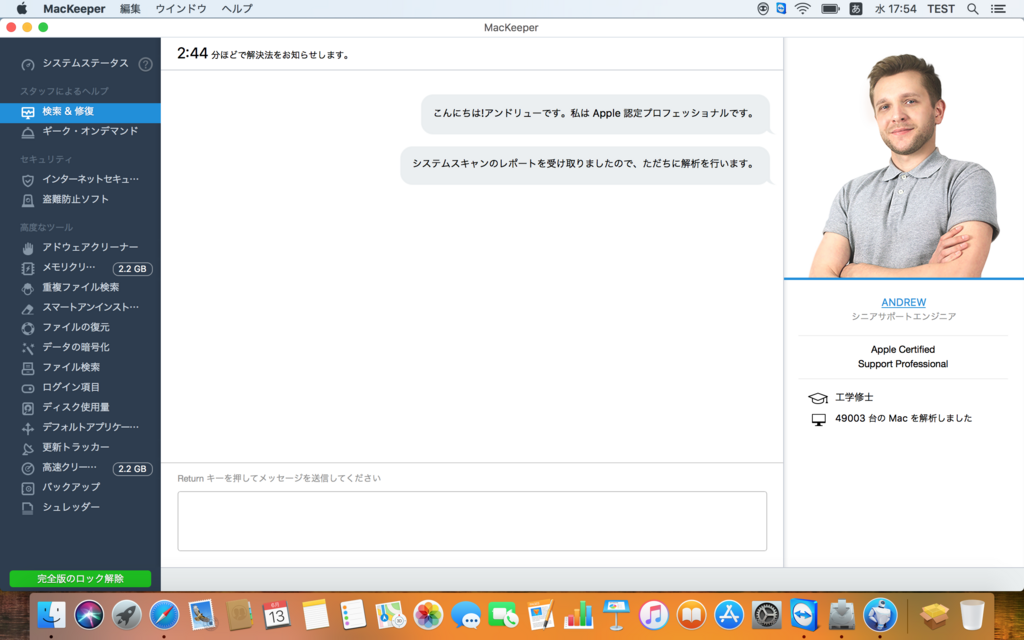This screenshot has width=1024, height=640.
Task: Open Notification Center list icon
Action: point(999,9)
